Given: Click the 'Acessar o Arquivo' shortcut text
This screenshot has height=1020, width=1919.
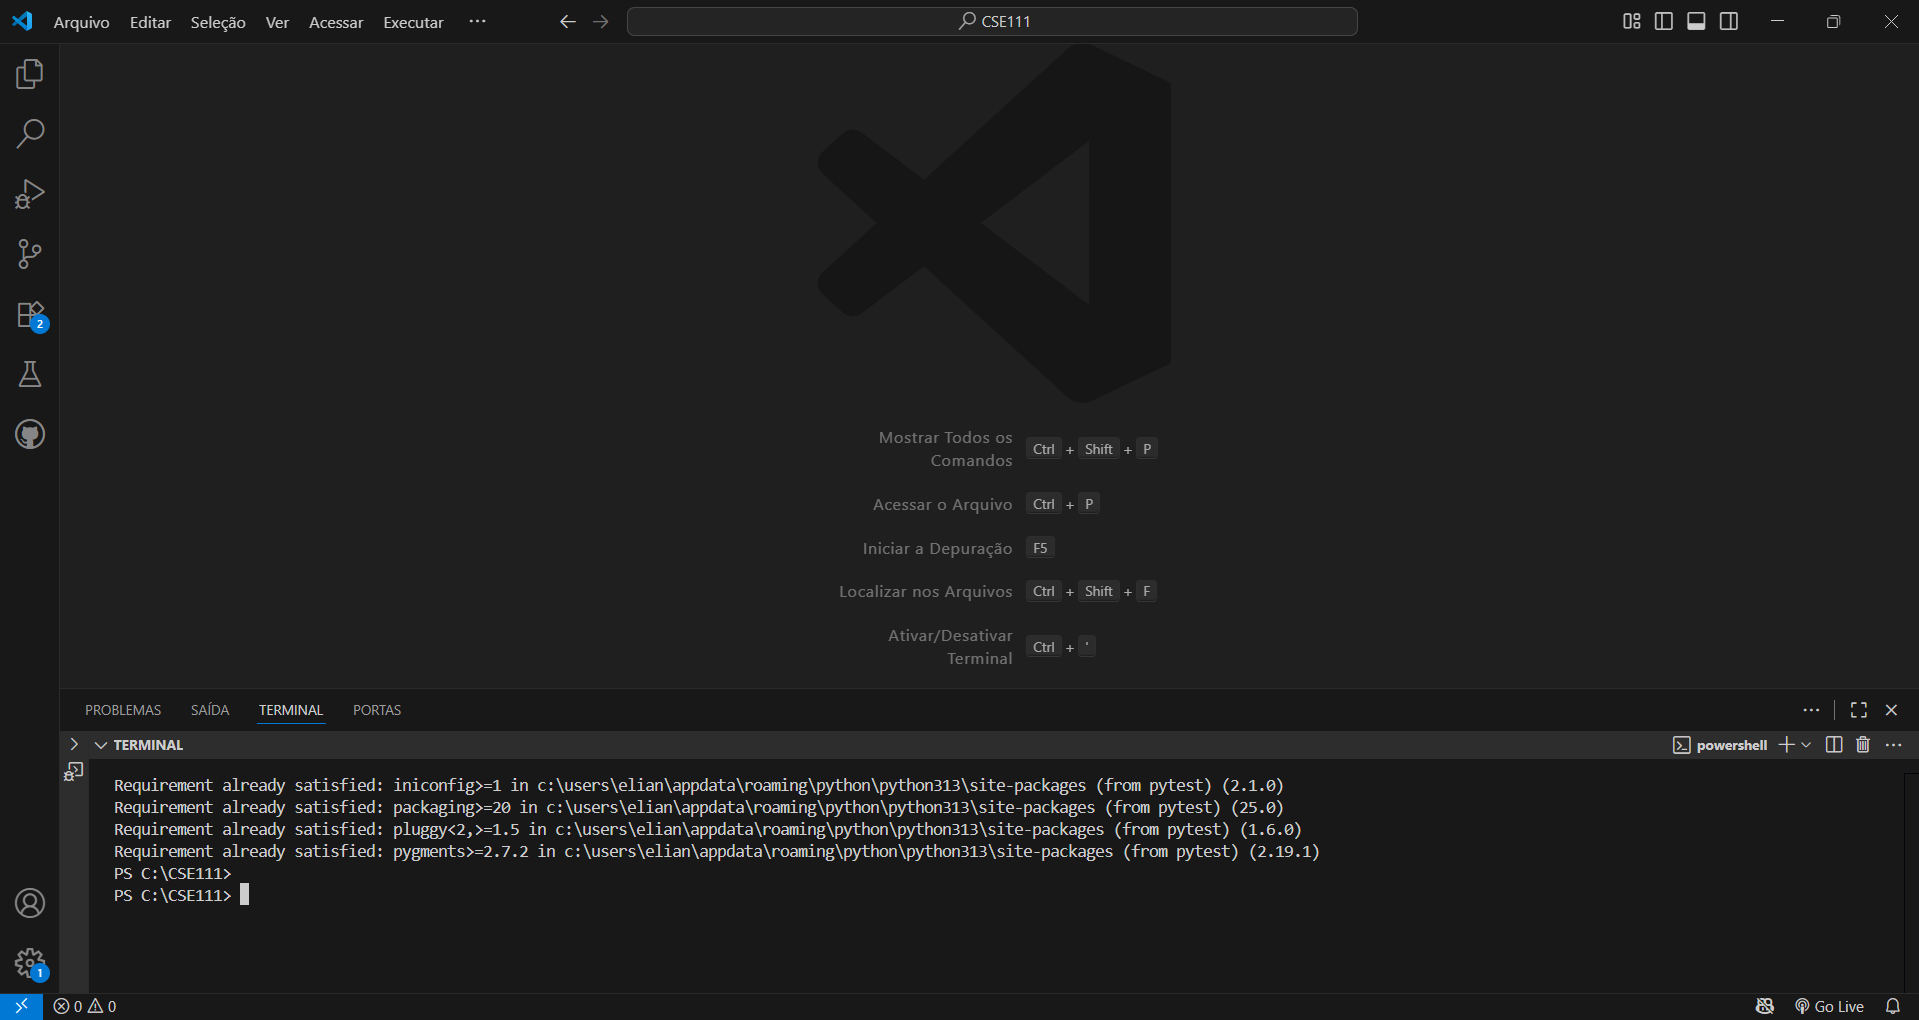Looking at the screenshot, I should coord(942,504).
